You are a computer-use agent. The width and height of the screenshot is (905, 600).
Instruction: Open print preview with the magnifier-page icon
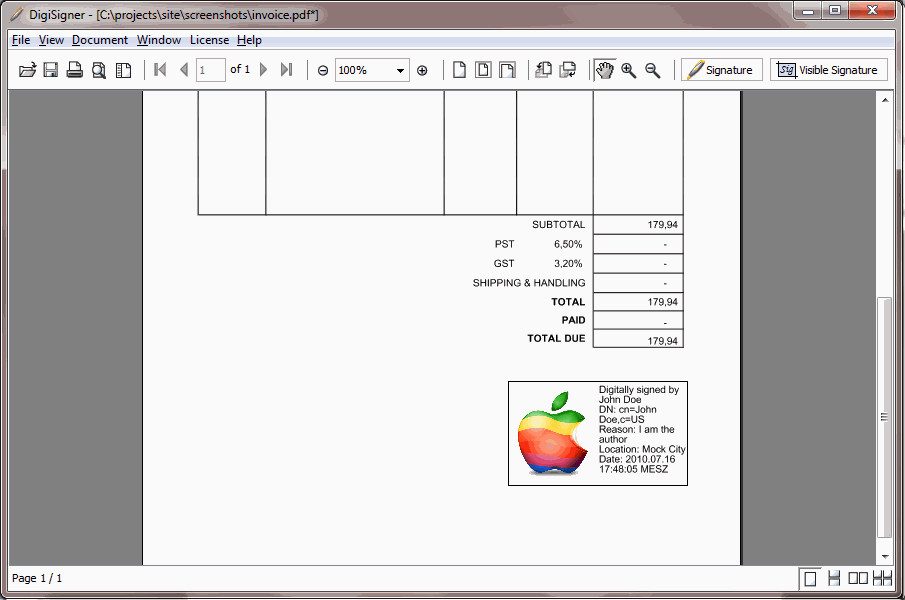[x=99, y=70]
